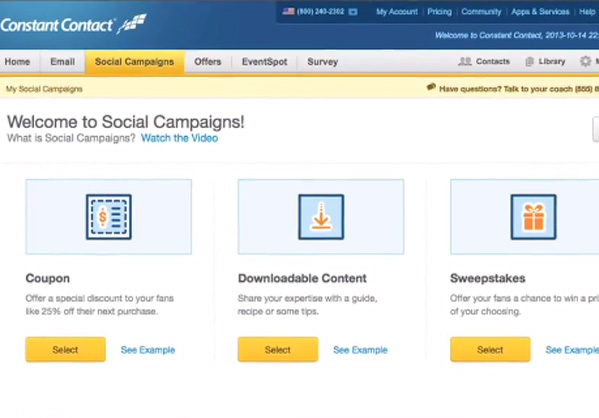The image size is (599, 418).
Task: Click the Constant Contact logo
Action: pyautogui.click(x=73, y=24)
